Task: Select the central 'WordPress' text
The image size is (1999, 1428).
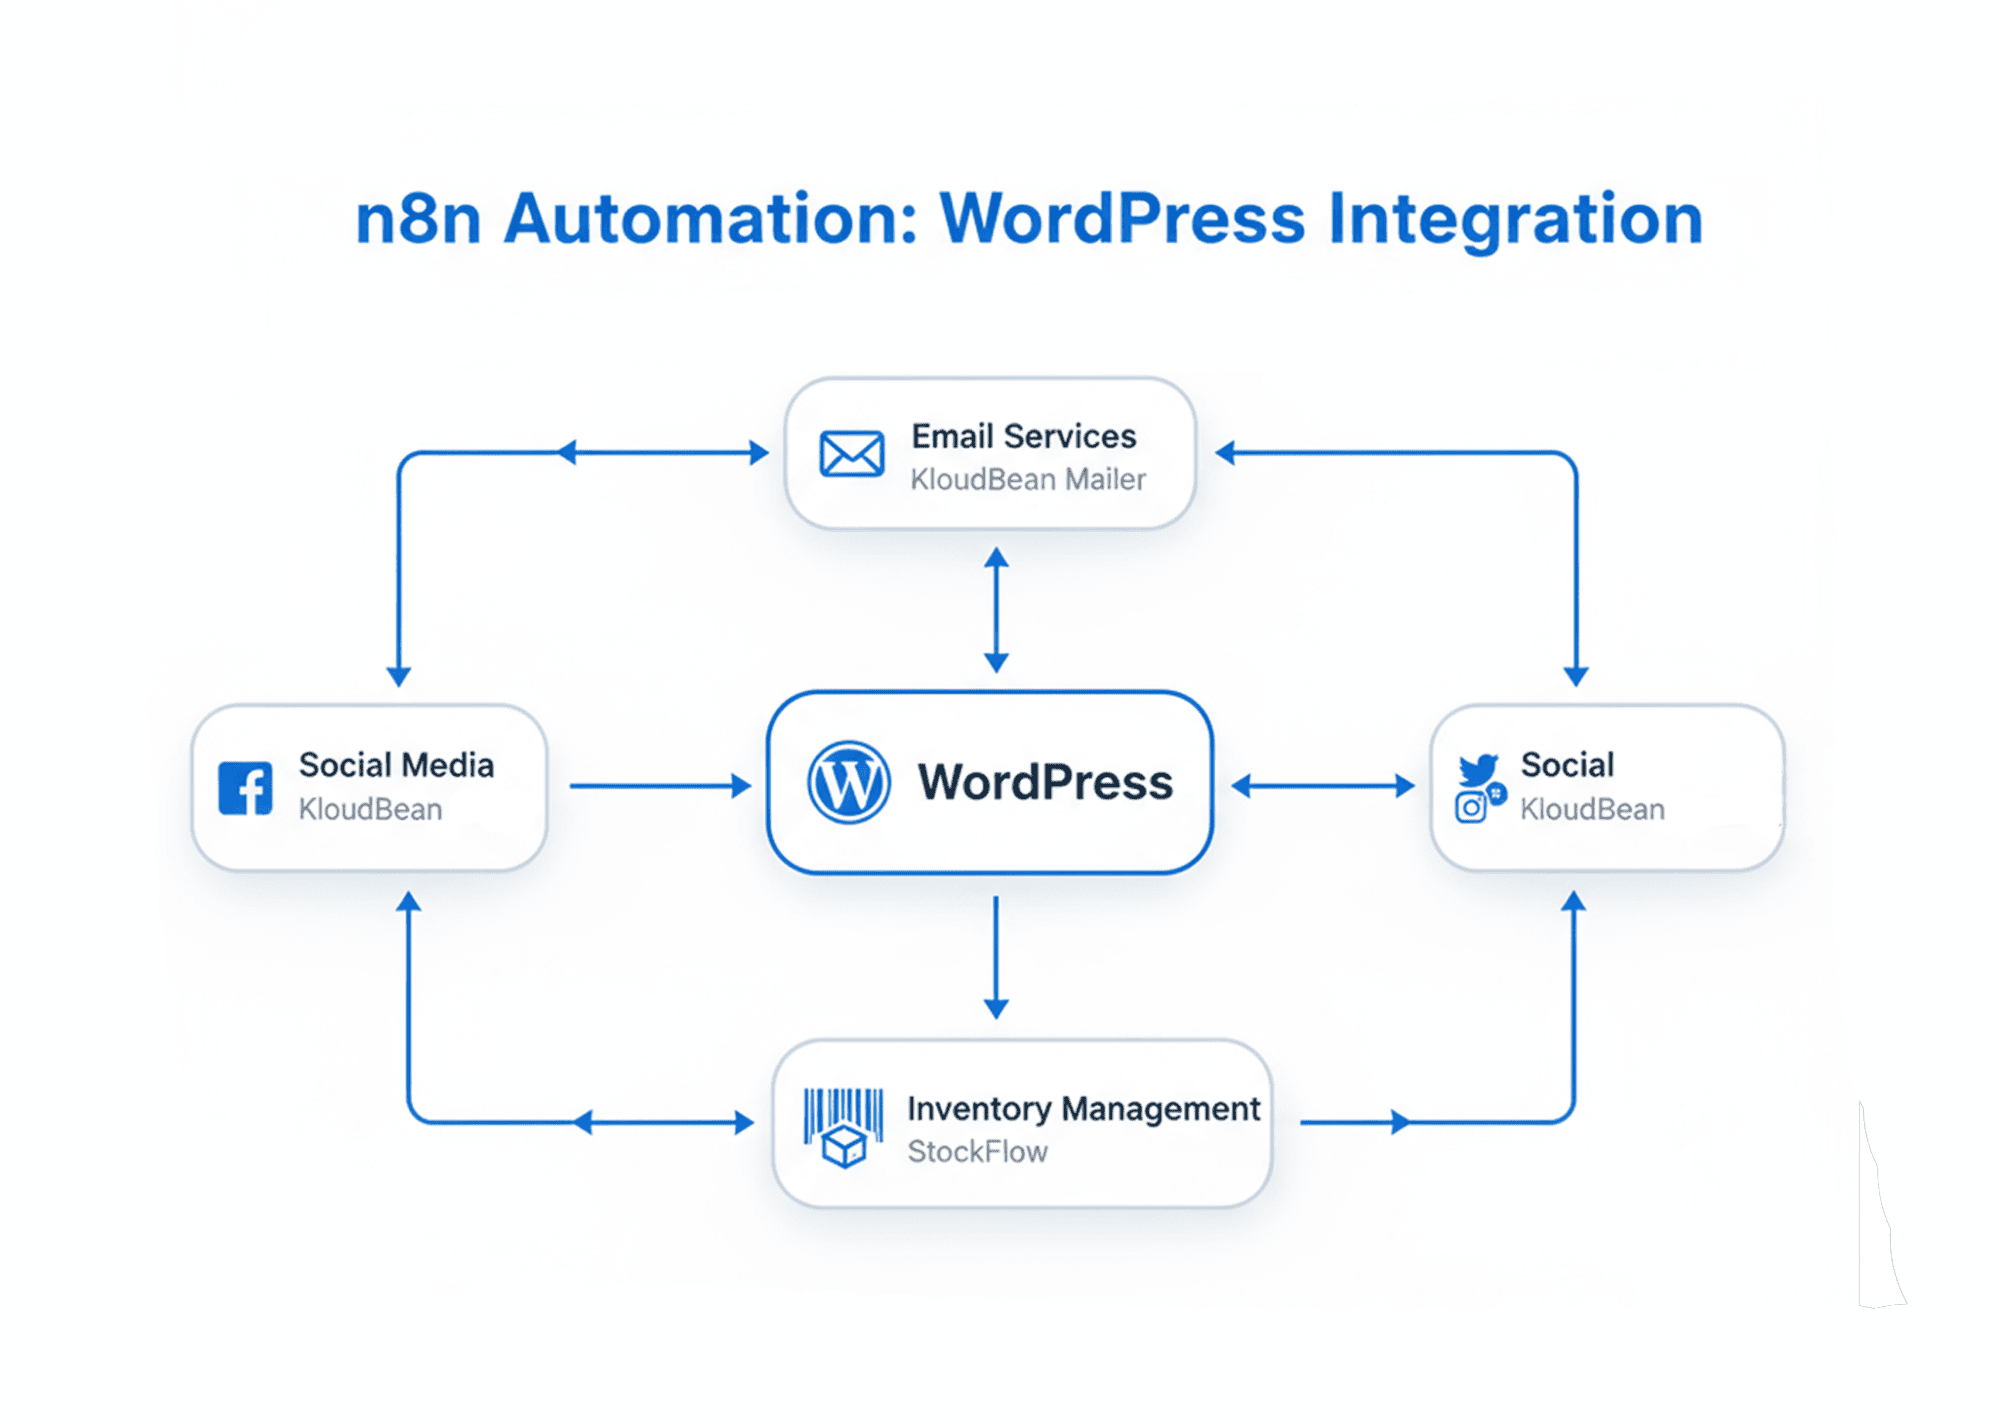Action: (x=1045, y=782)
